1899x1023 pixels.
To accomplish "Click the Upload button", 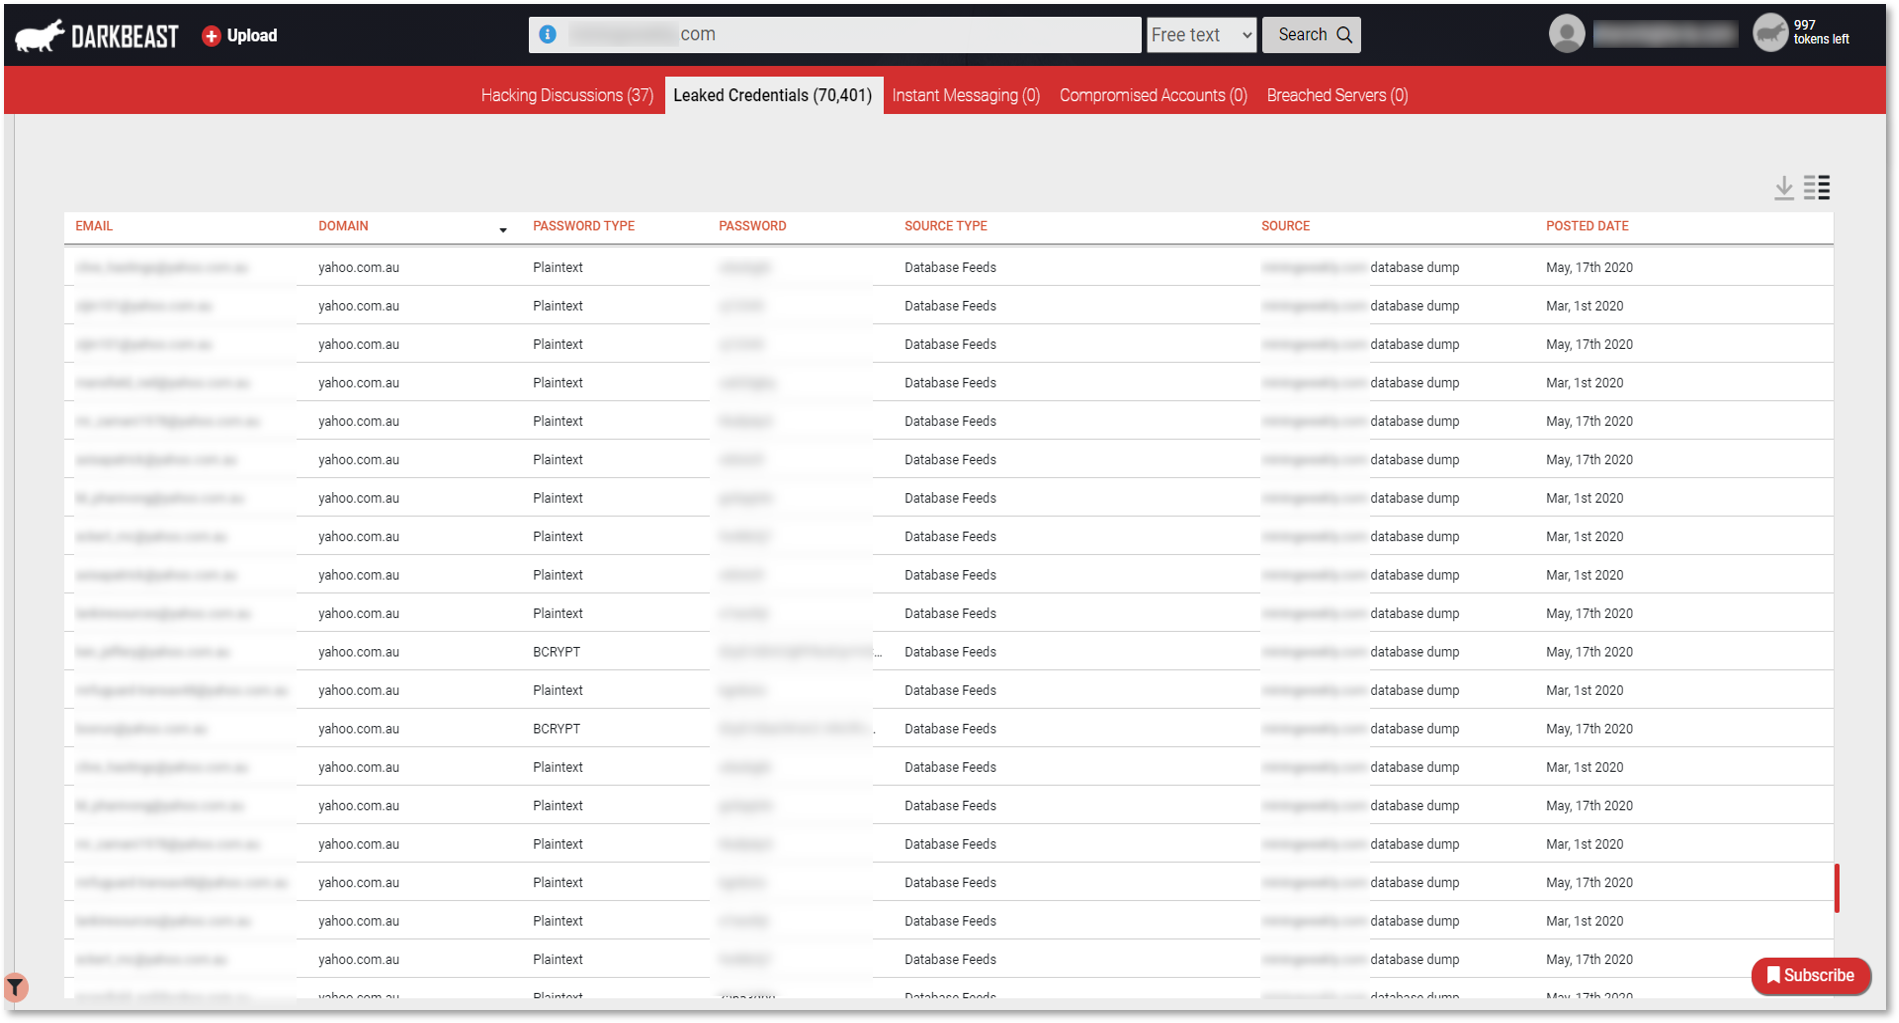I will pos(240,36).
